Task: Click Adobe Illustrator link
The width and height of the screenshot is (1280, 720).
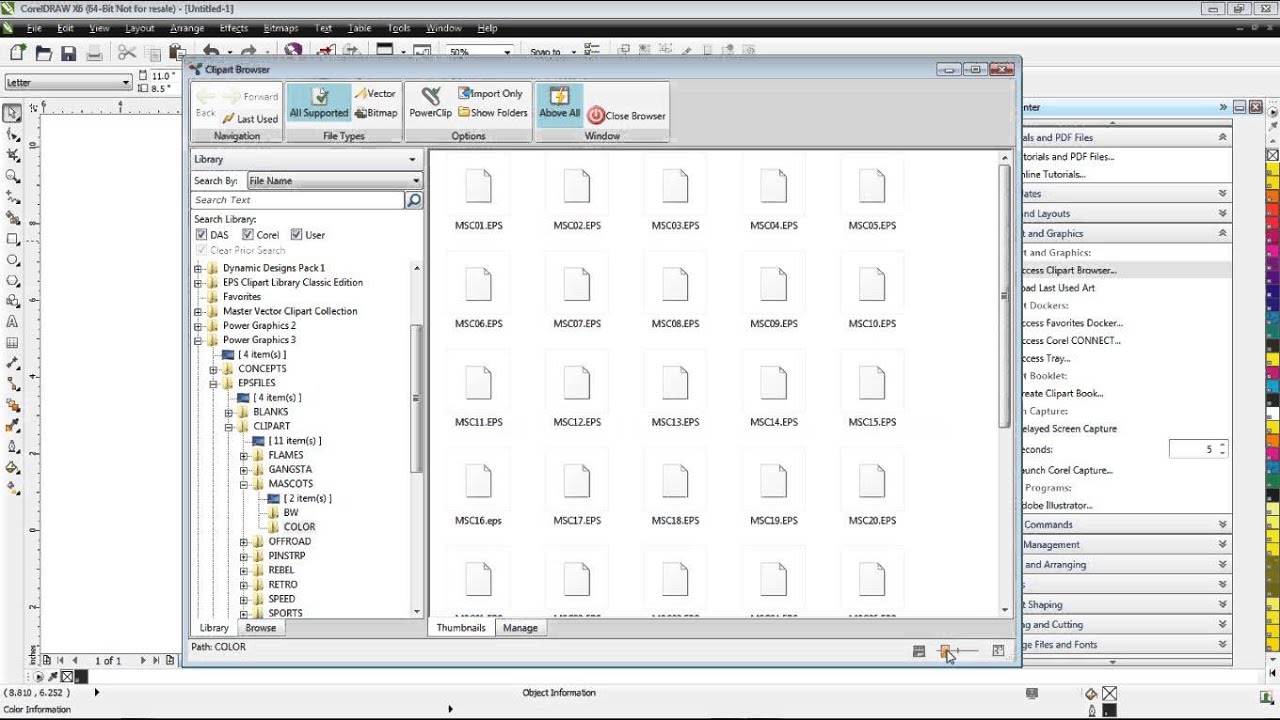Action: tap(1057, 506)
